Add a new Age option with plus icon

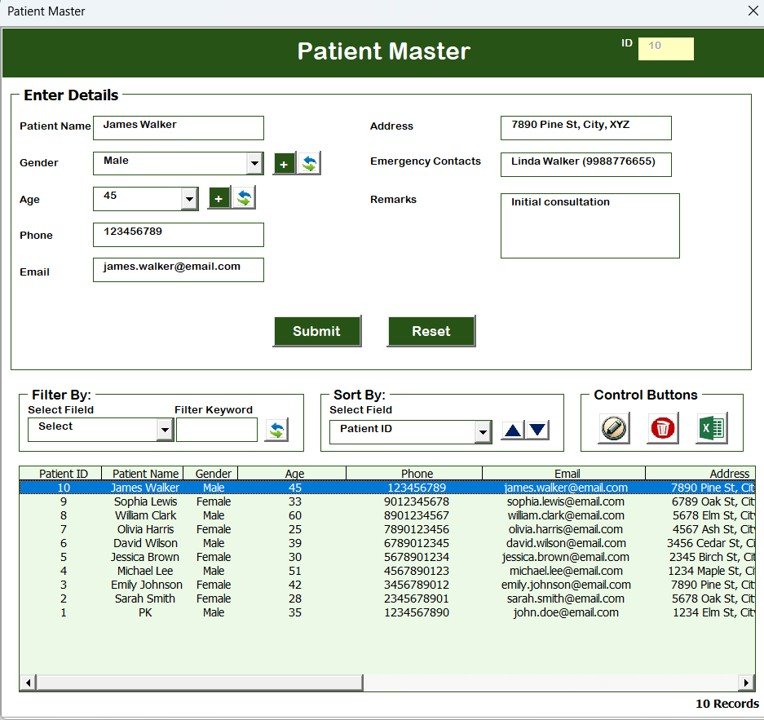[x=219, y=198]
